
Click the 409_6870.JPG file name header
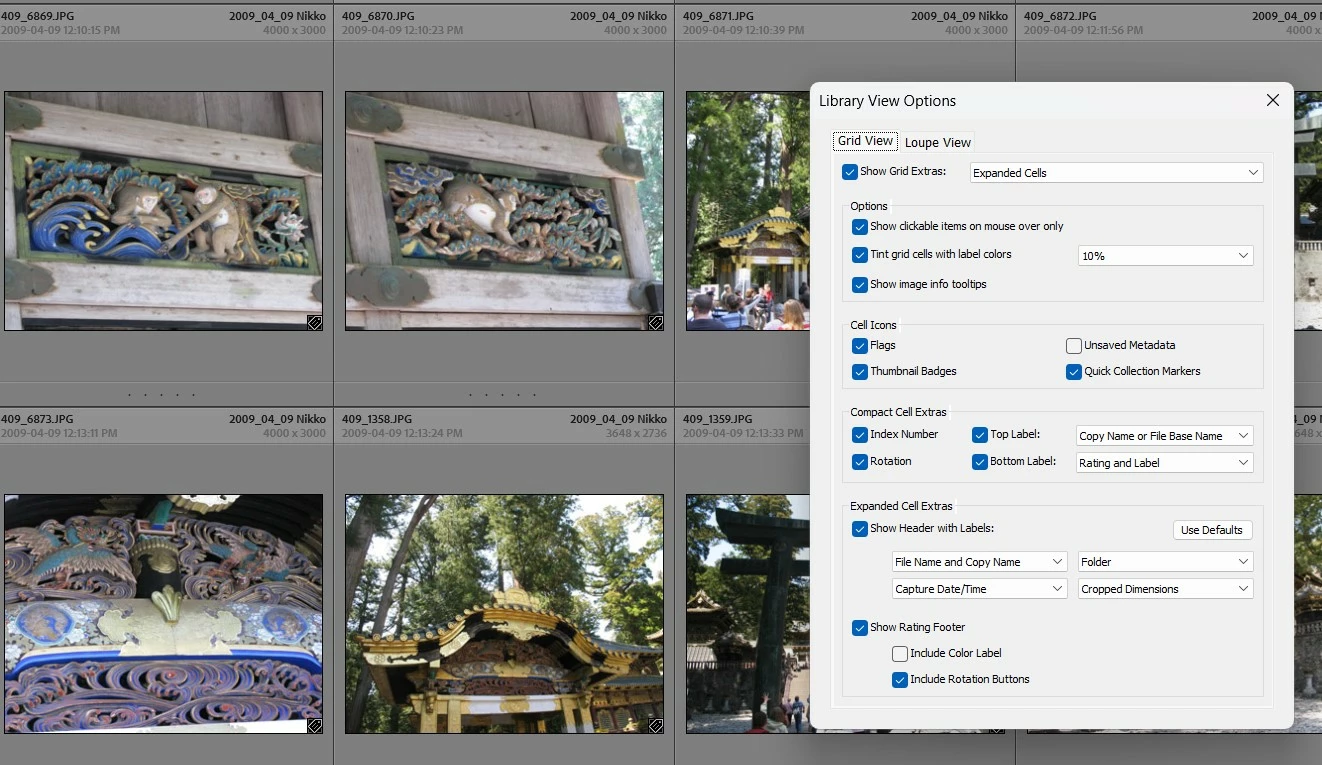click(378, 16)
